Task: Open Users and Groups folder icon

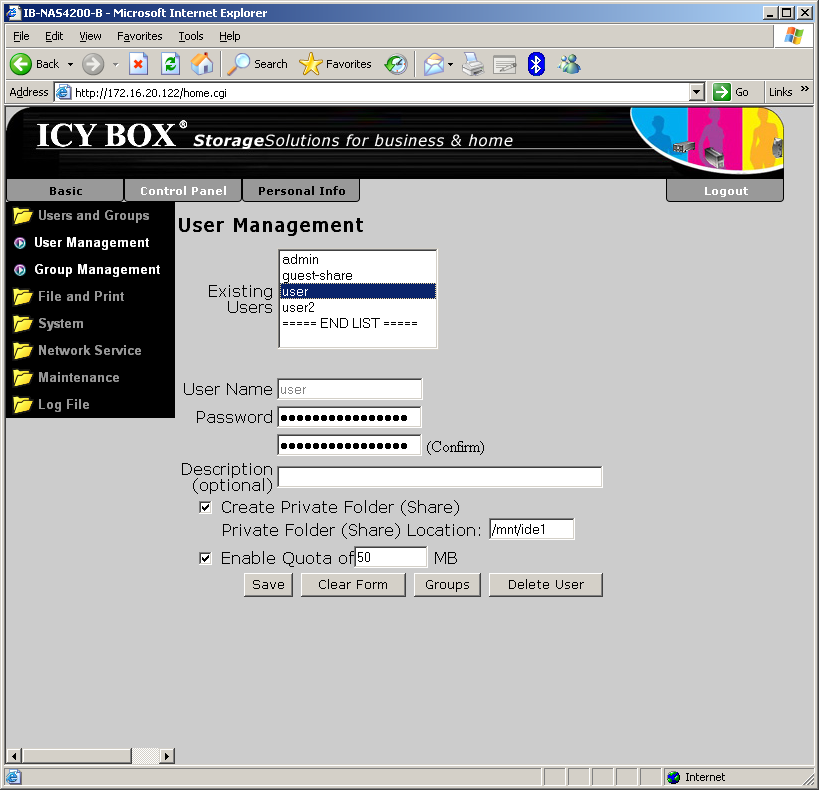Action: [22, 215]
